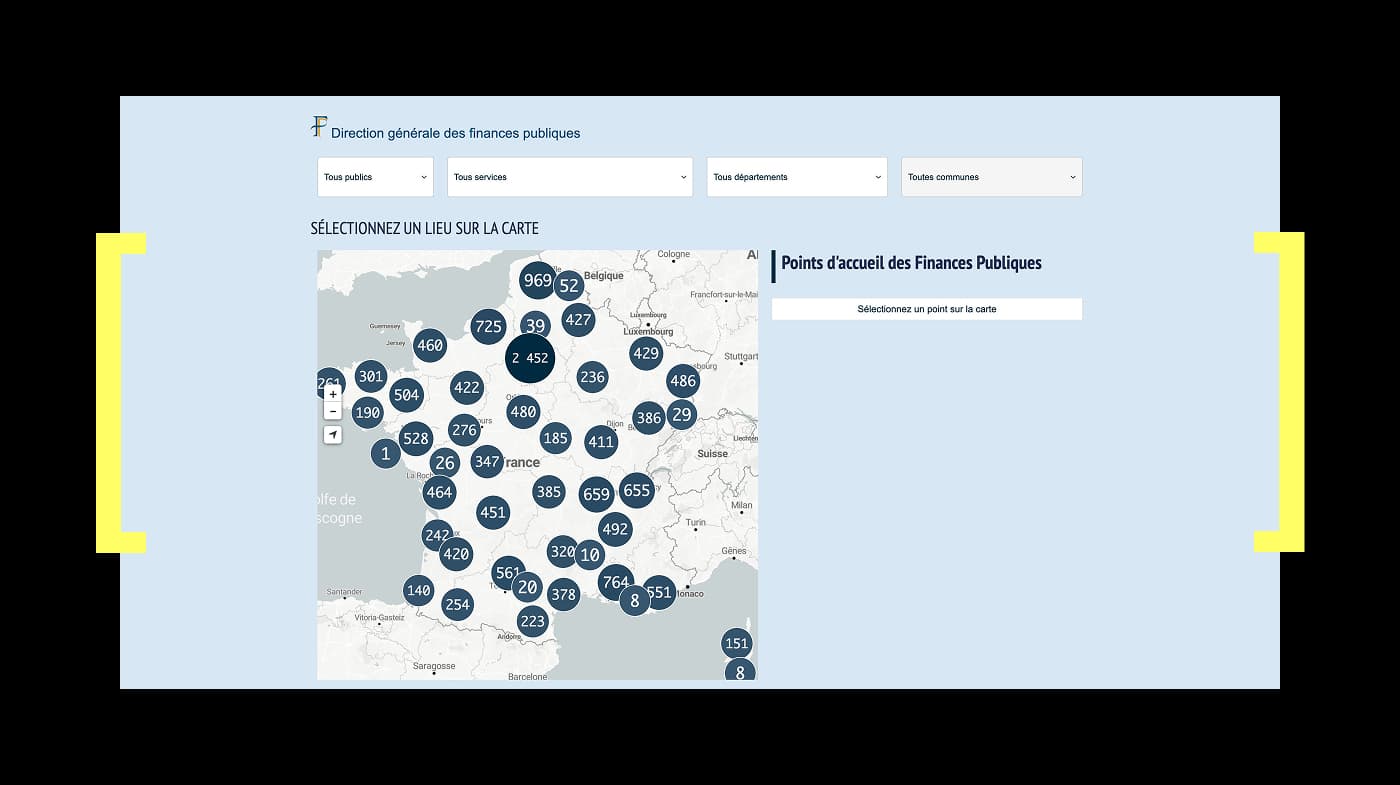The image size is (1400, 785).
Task: Open the Tous départements dropdown
Action: pos(796,177)
